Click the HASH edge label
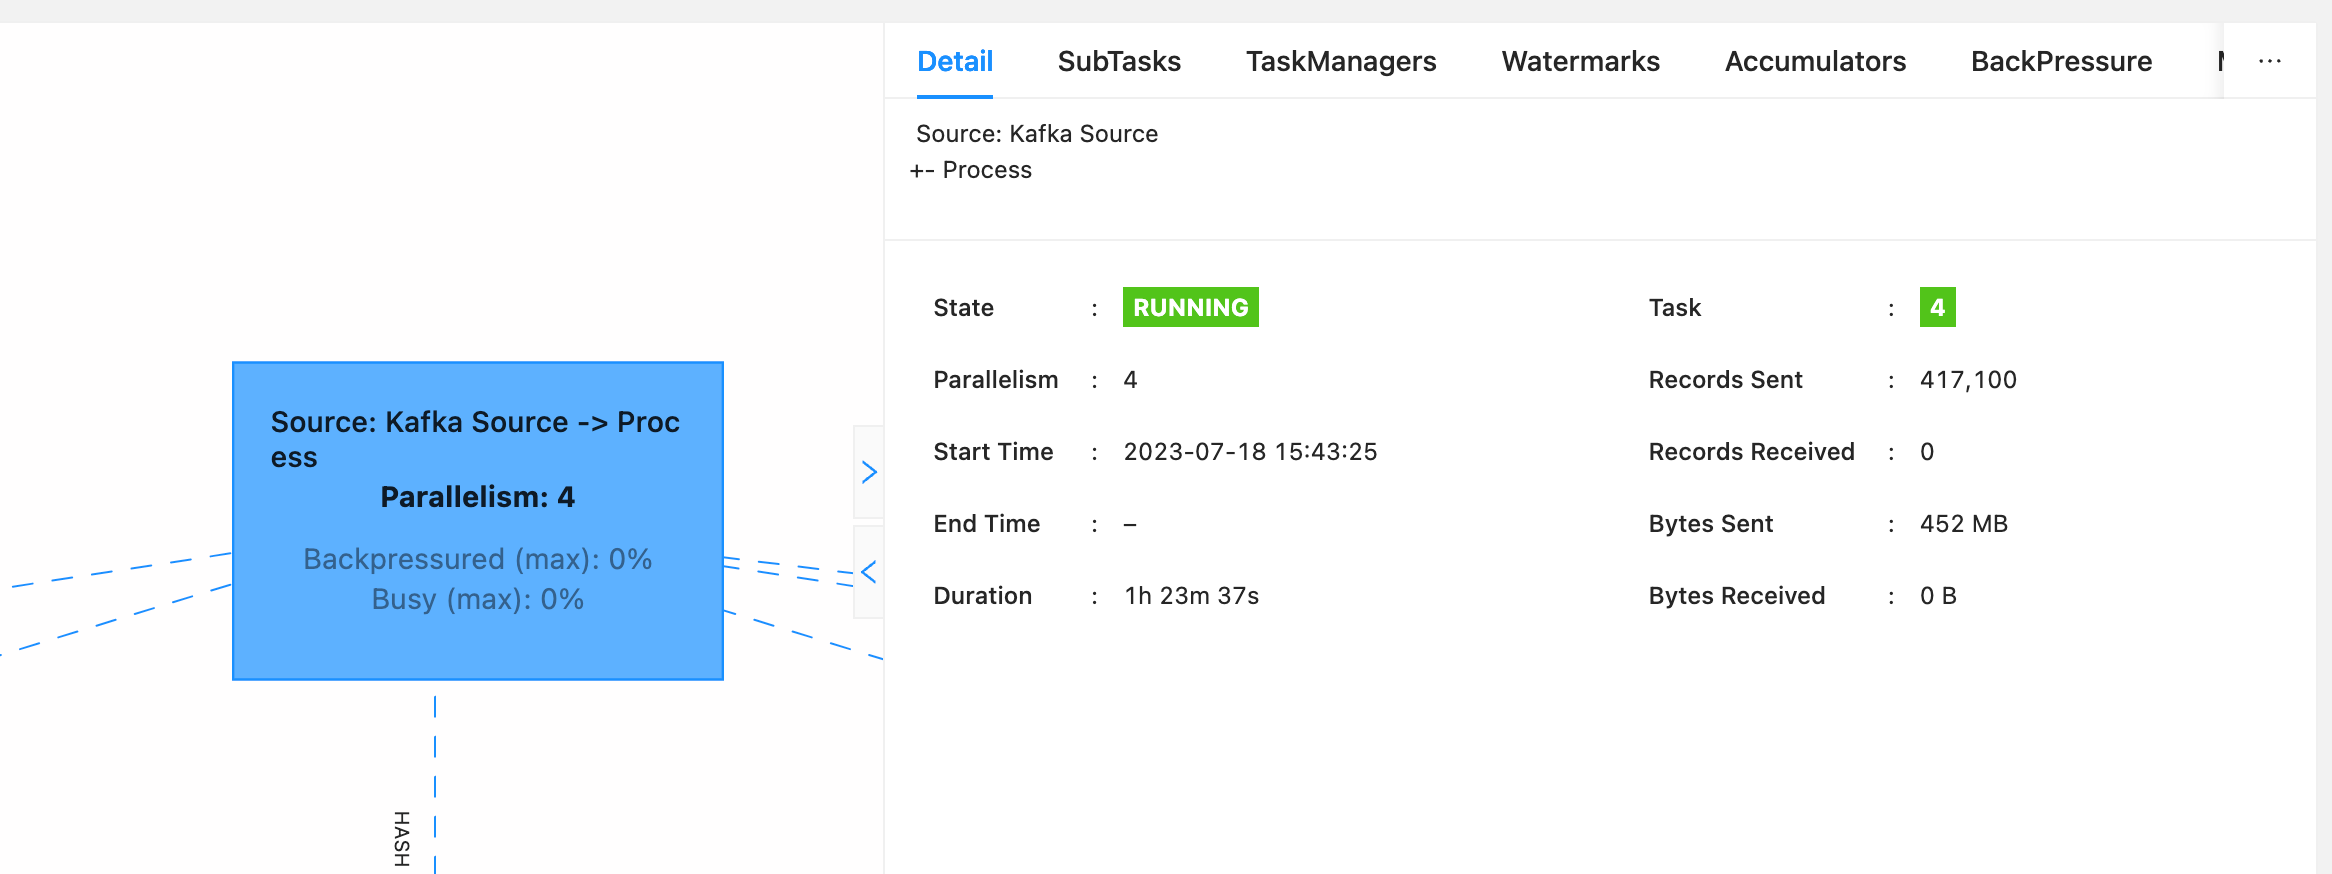 point(402,838)
